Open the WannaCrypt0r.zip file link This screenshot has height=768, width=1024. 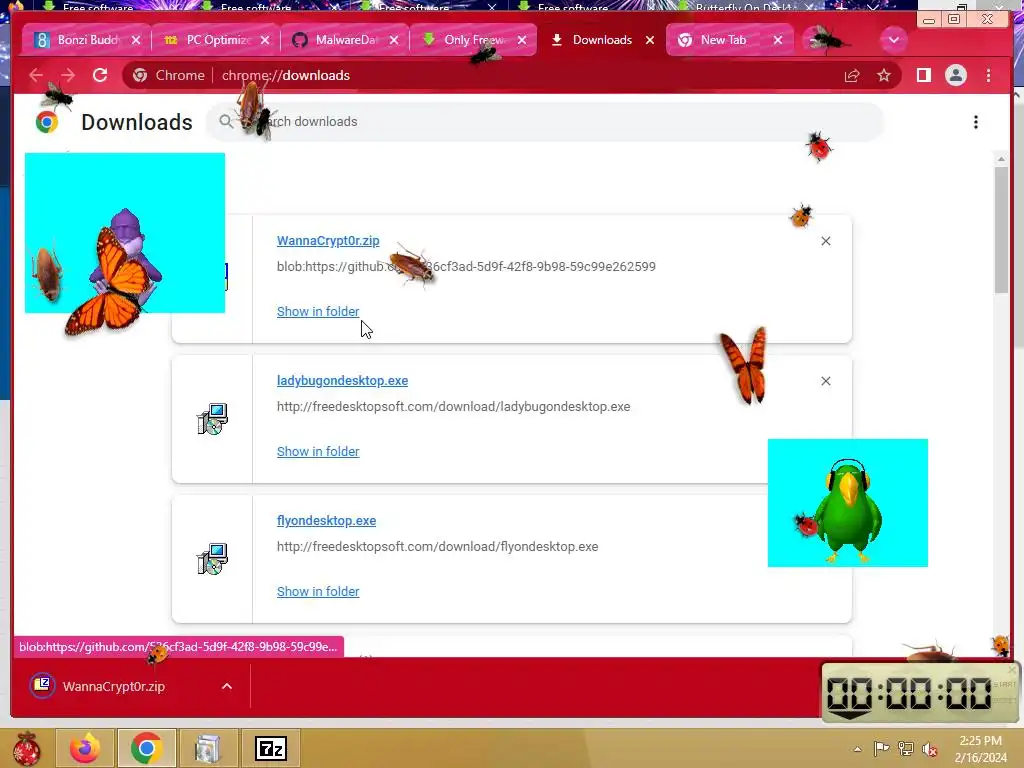click(x=328, y=240)
